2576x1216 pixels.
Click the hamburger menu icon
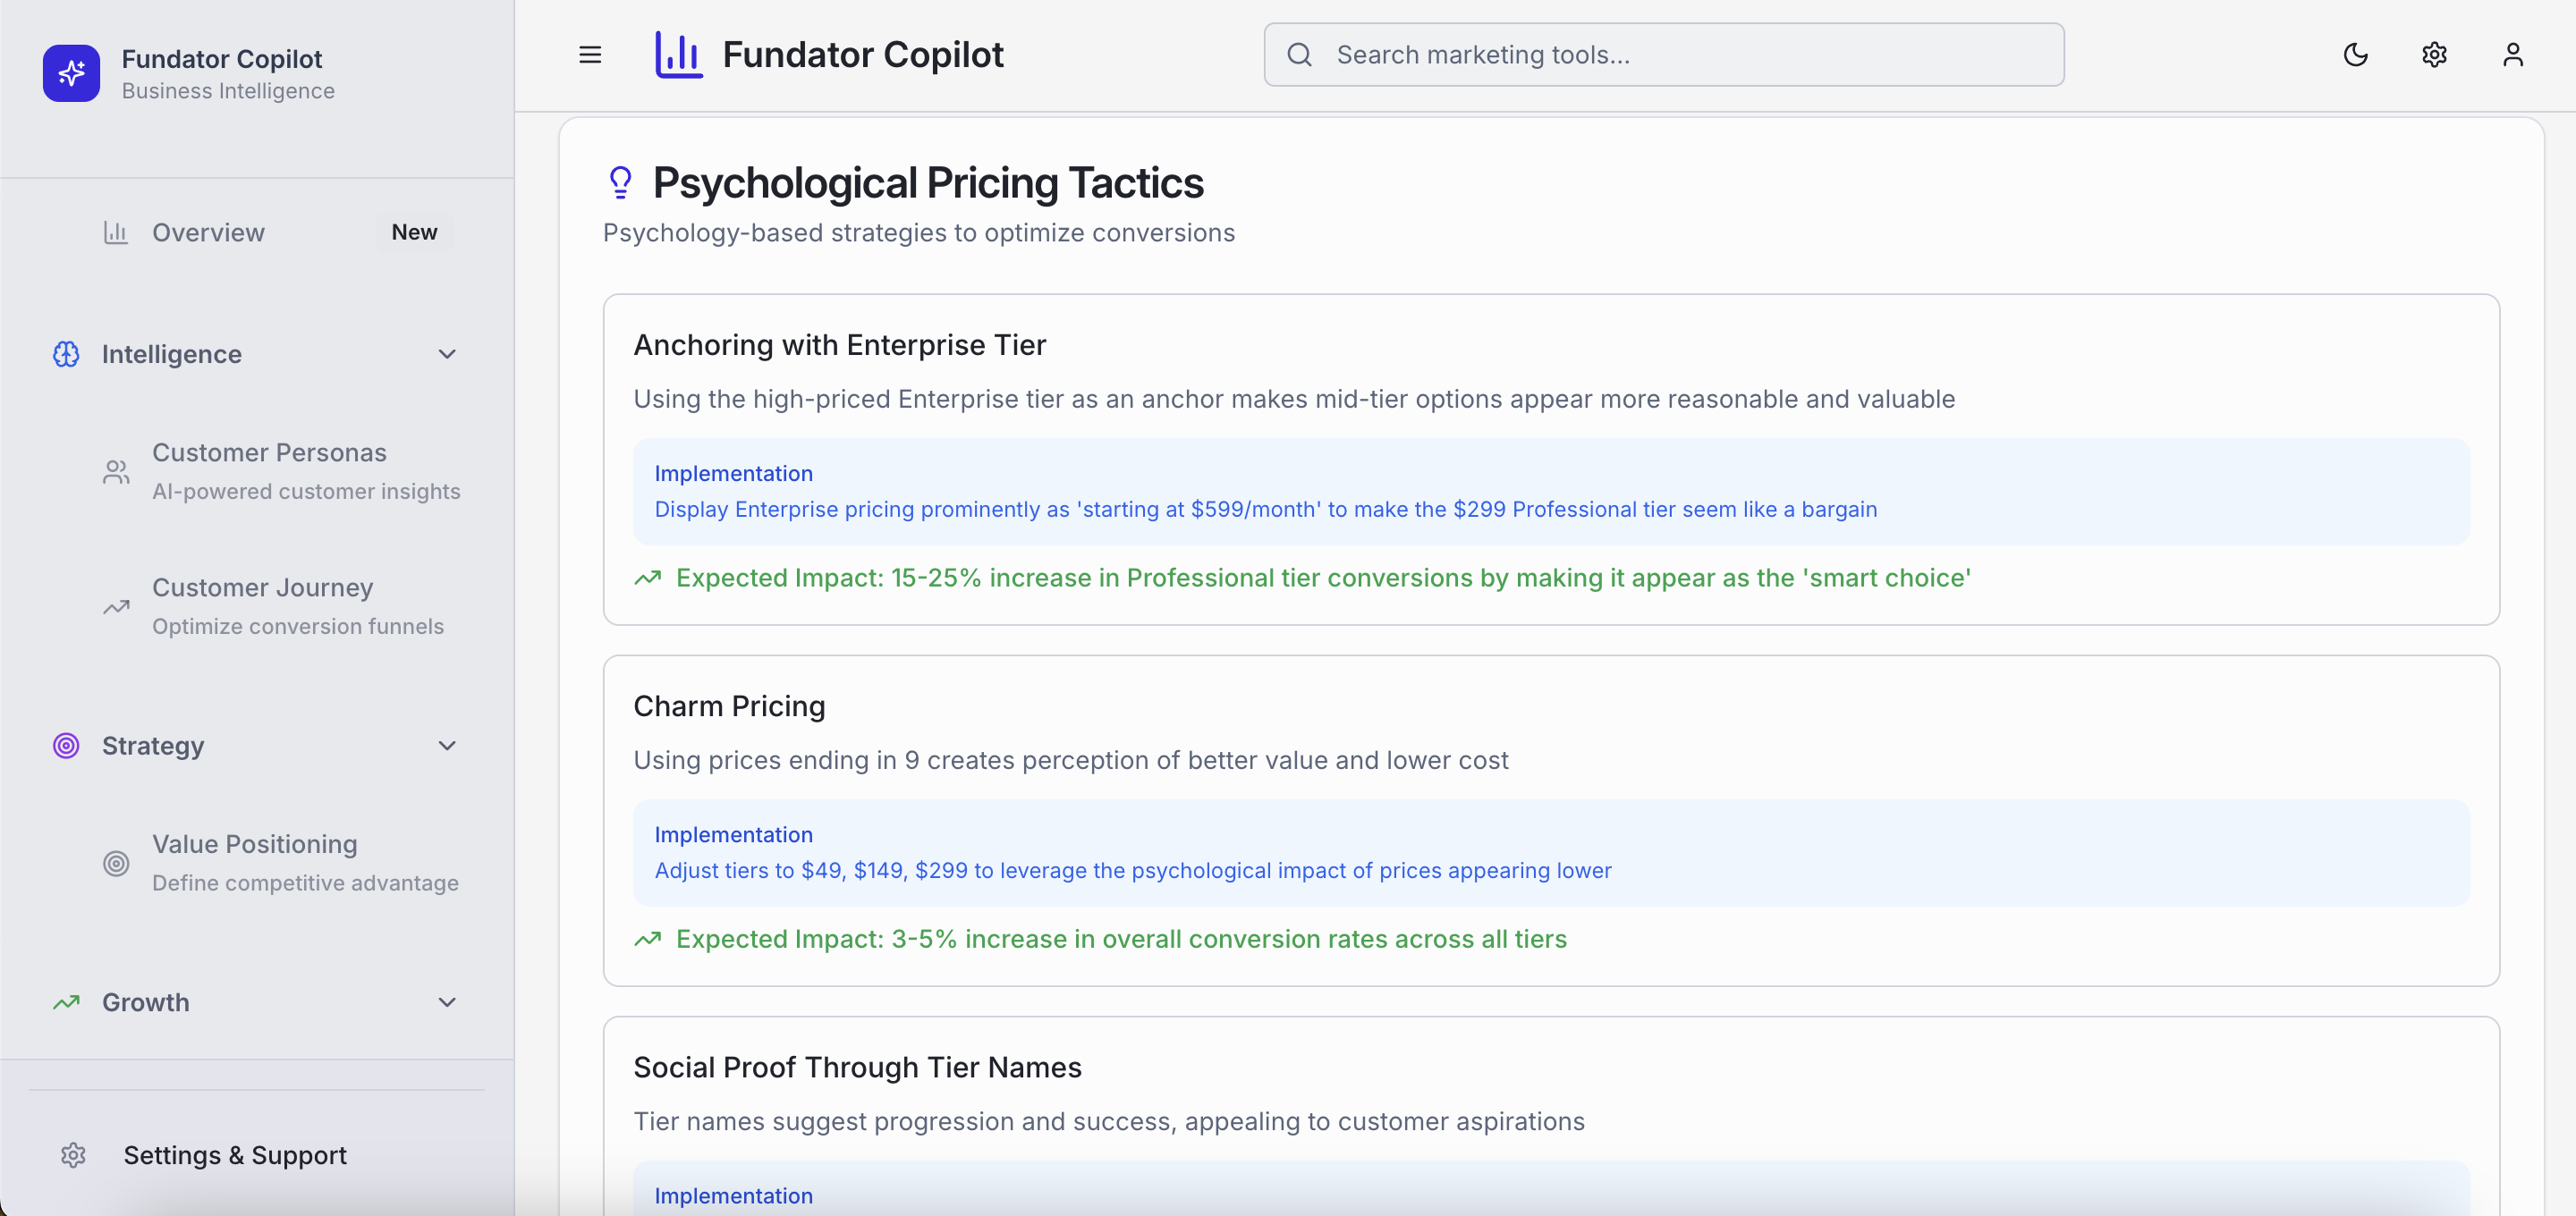pos(590,55)
